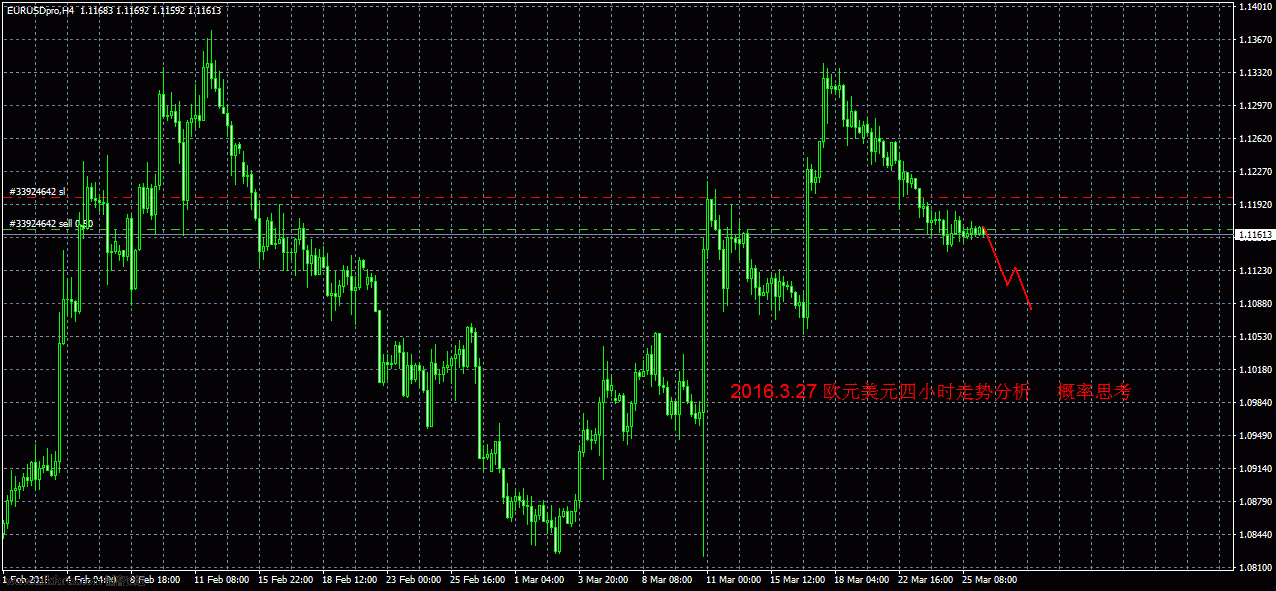Click time axis label 15 Mar 12:00
1276x591 pixels.
tap(798, 579)
